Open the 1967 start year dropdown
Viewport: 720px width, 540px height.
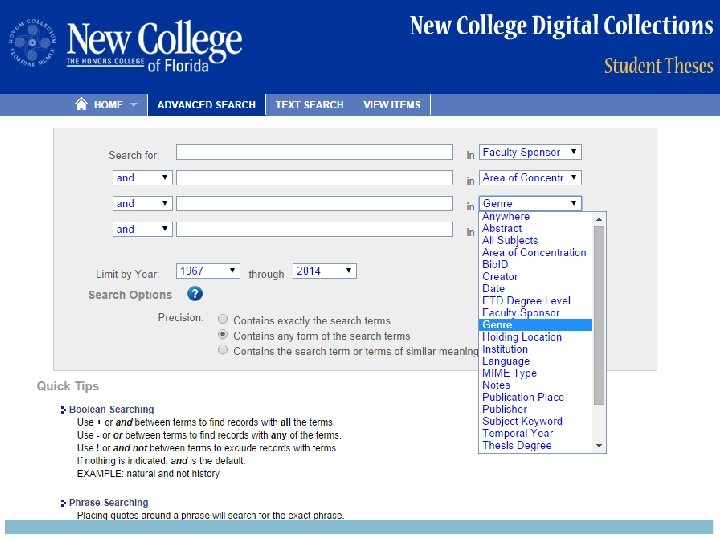pyautogui.click(x=208, y=271)
